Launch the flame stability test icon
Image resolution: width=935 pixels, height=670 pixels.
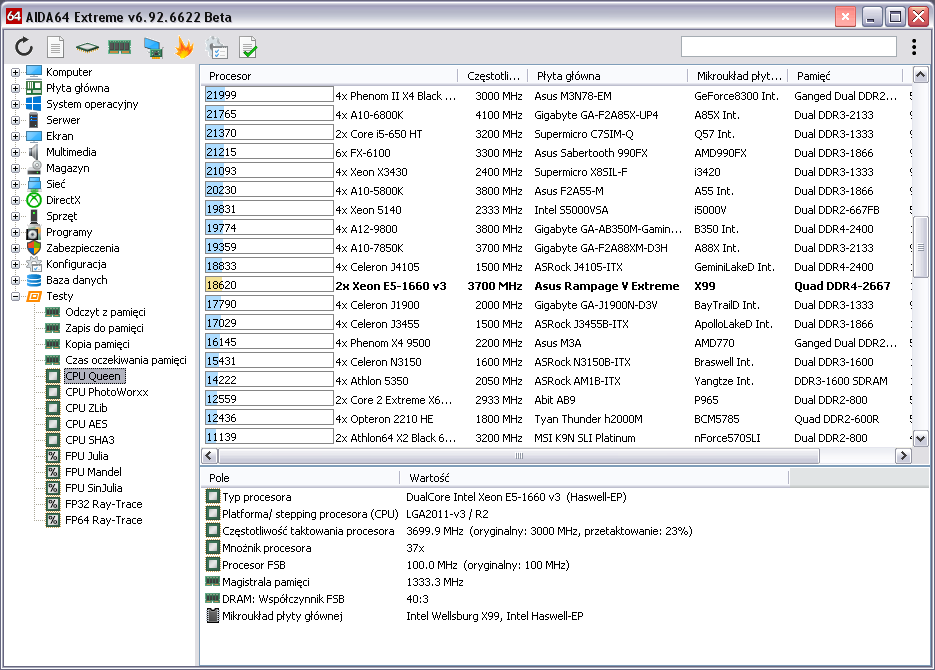click(x=184, y=47)
